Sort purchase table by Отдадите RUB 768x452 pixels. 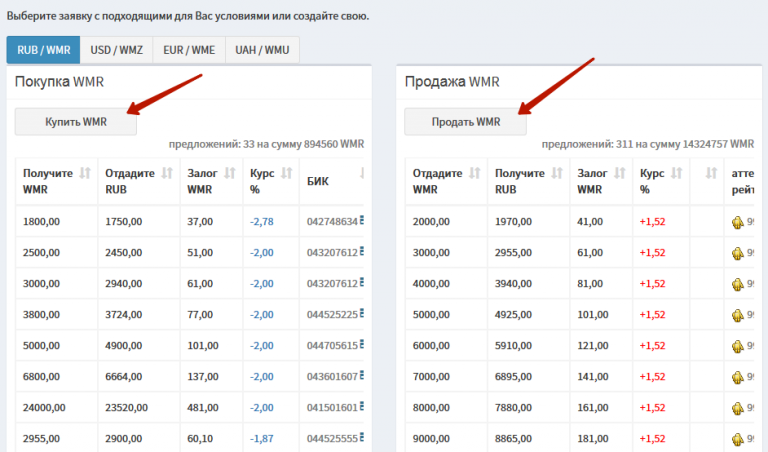[167, 173]
